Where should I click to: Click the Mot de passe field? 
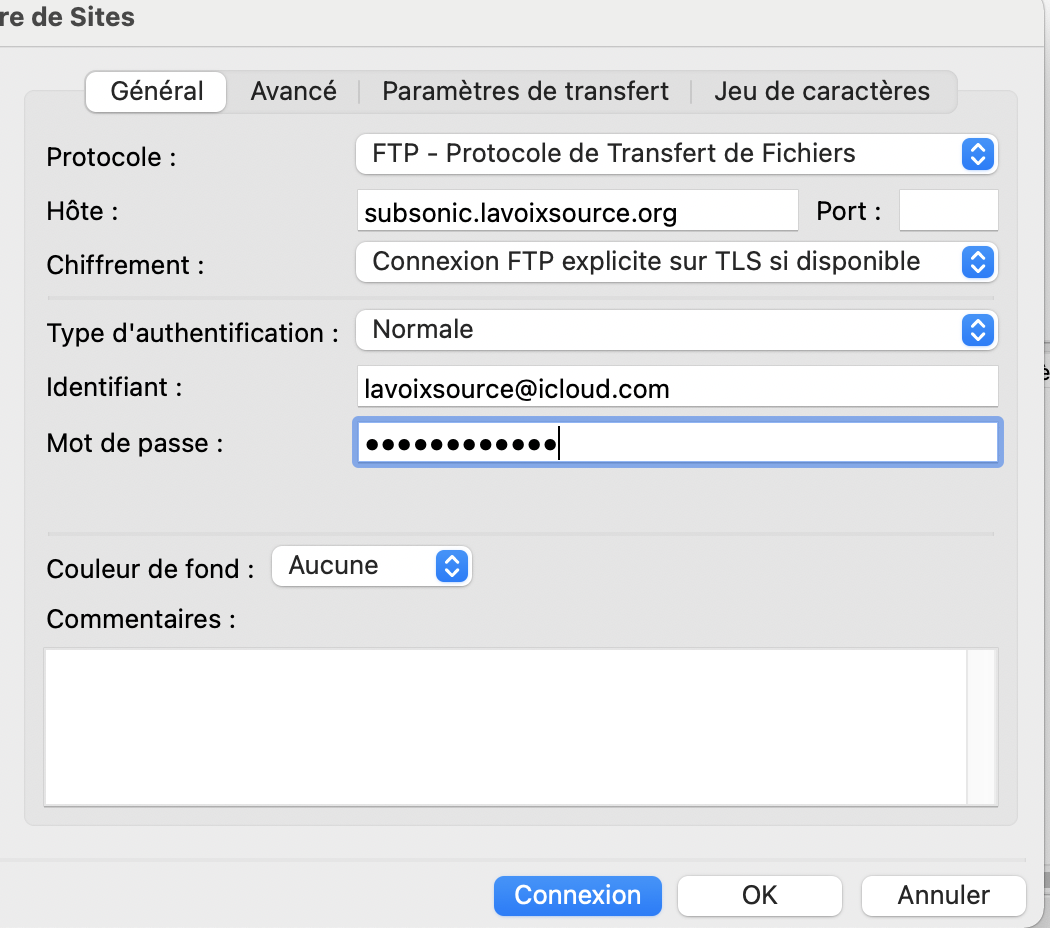tap(677, 443)
